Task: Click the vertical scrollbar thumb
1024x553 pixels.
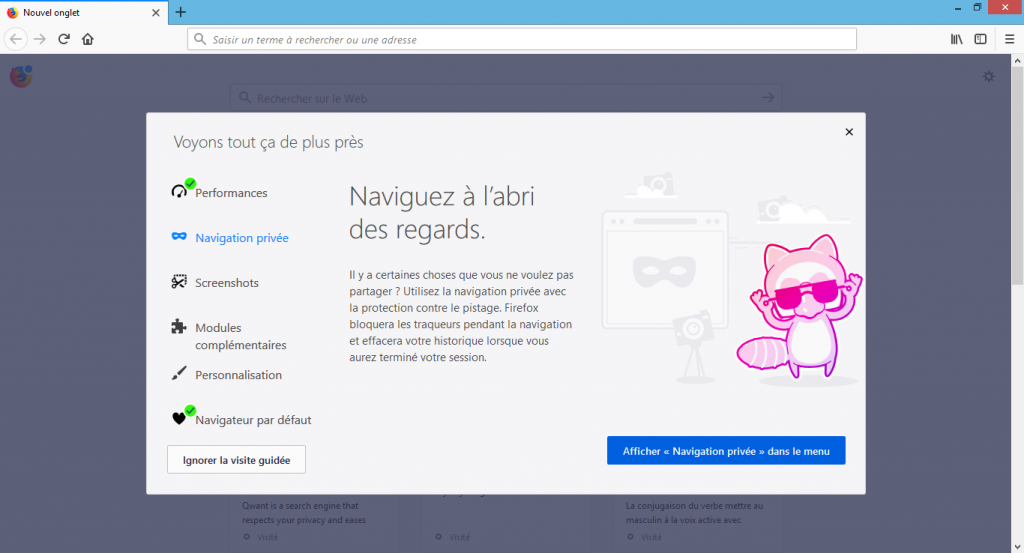Action: pyautogui.click(x=1017, y=175)
